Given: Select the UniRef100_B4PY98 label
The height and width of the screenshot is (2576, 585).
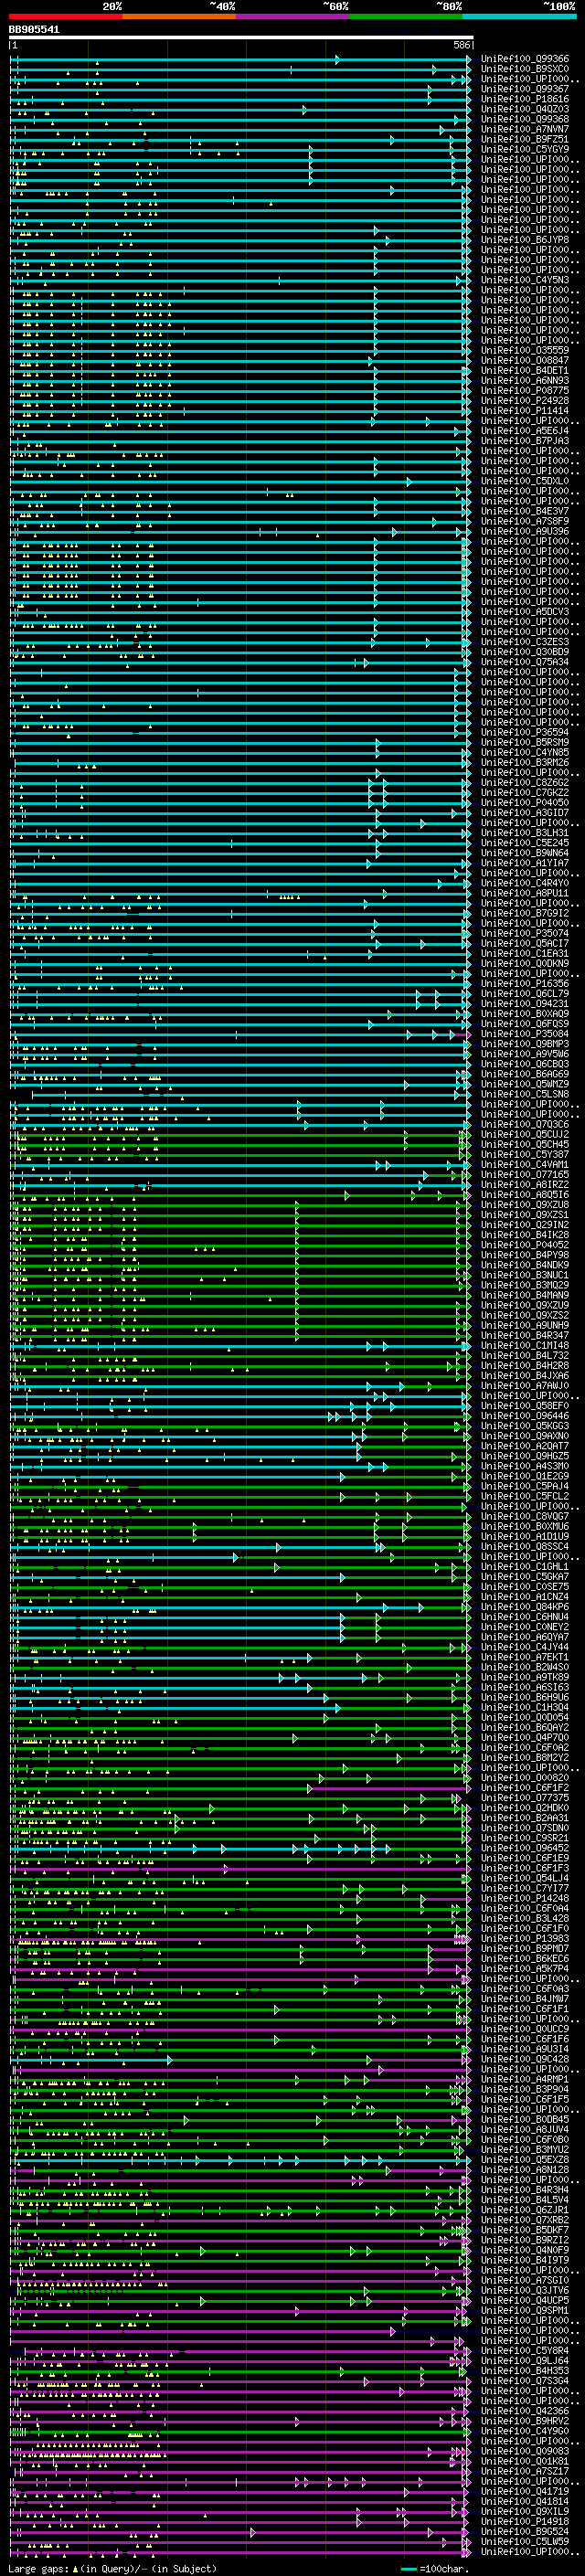Looking at the screenshot, I should [x=525, y=1255].
